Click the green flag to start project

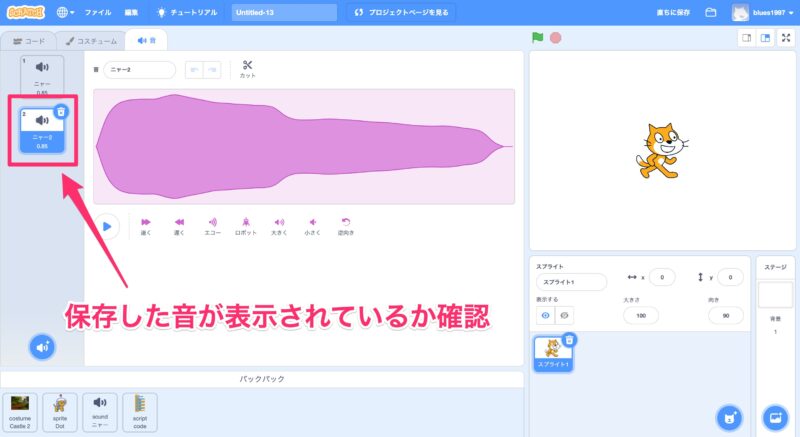pyautogui.click(x=538, y=38)
